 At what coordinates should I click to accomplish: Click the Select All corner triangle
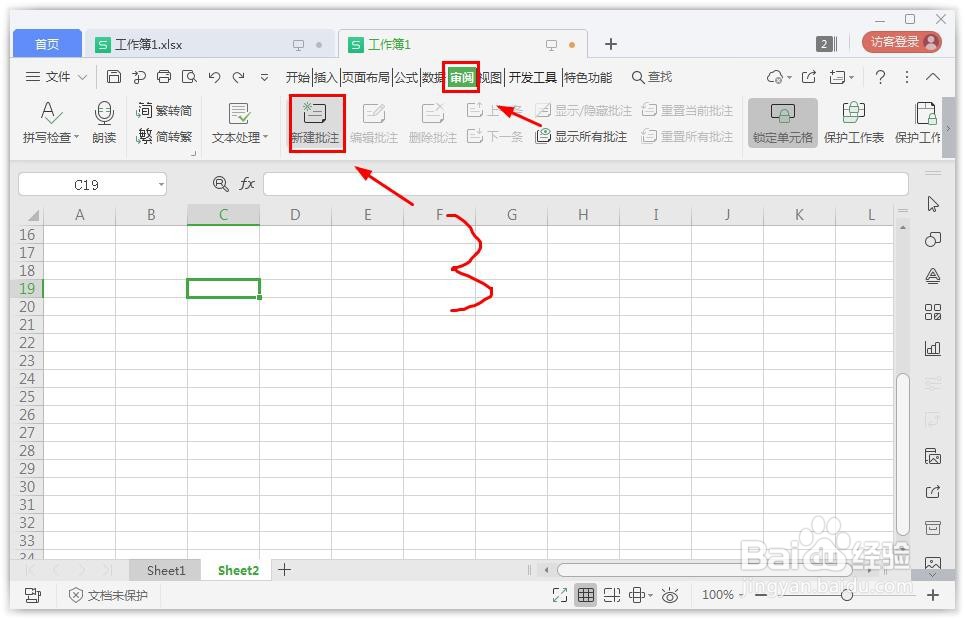tap(33, 215)
